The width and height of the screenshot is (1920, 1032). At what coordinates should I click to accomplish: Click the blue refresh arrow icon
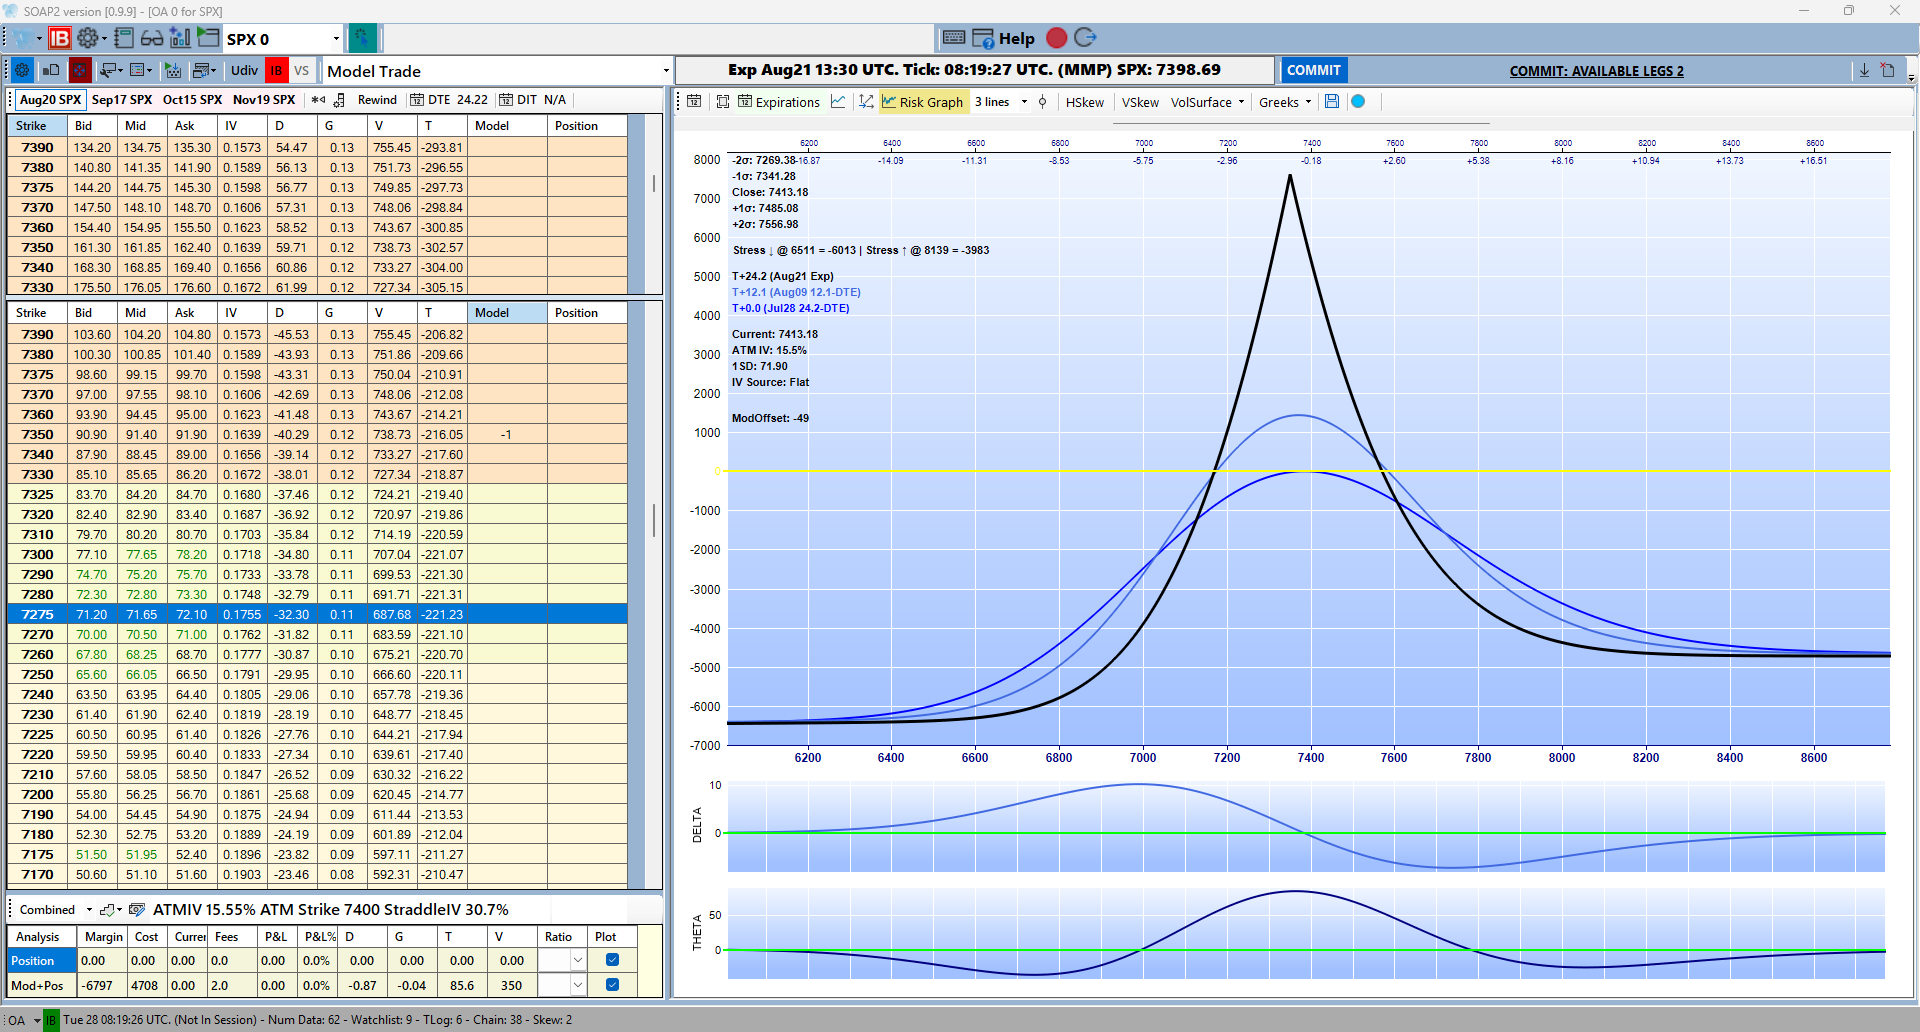[x=1085, y=38]
